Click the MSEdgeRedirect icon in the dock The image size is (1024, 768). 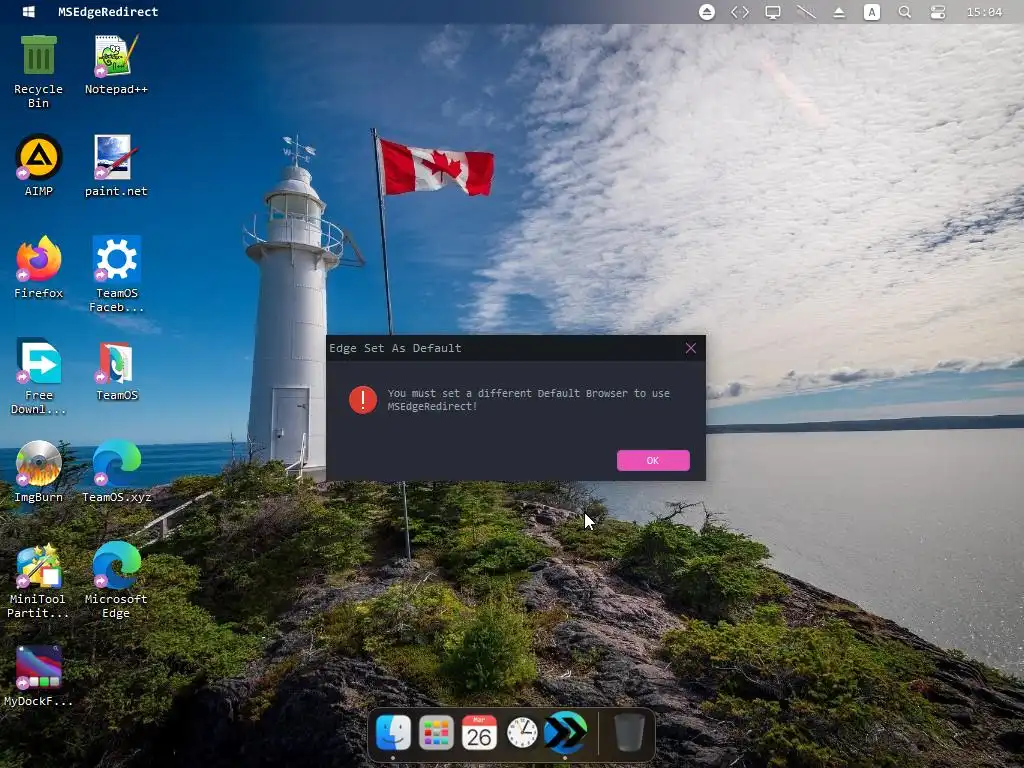pos(566,732)
